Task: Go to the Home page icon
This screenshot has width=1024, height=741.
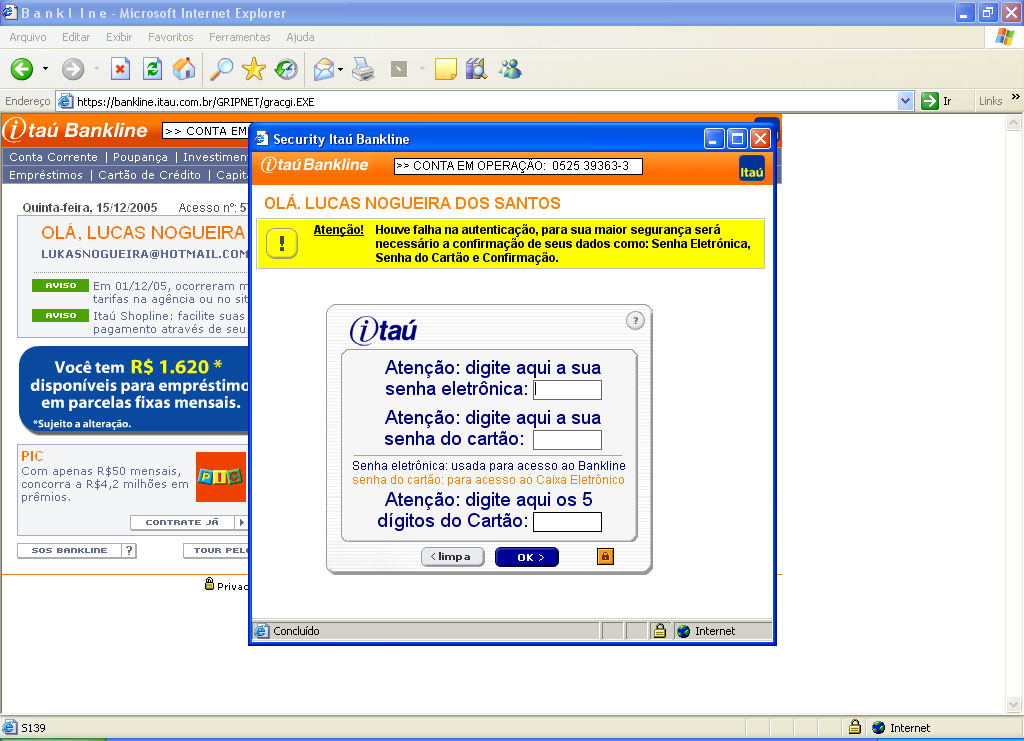Action: tap(184, 69)
